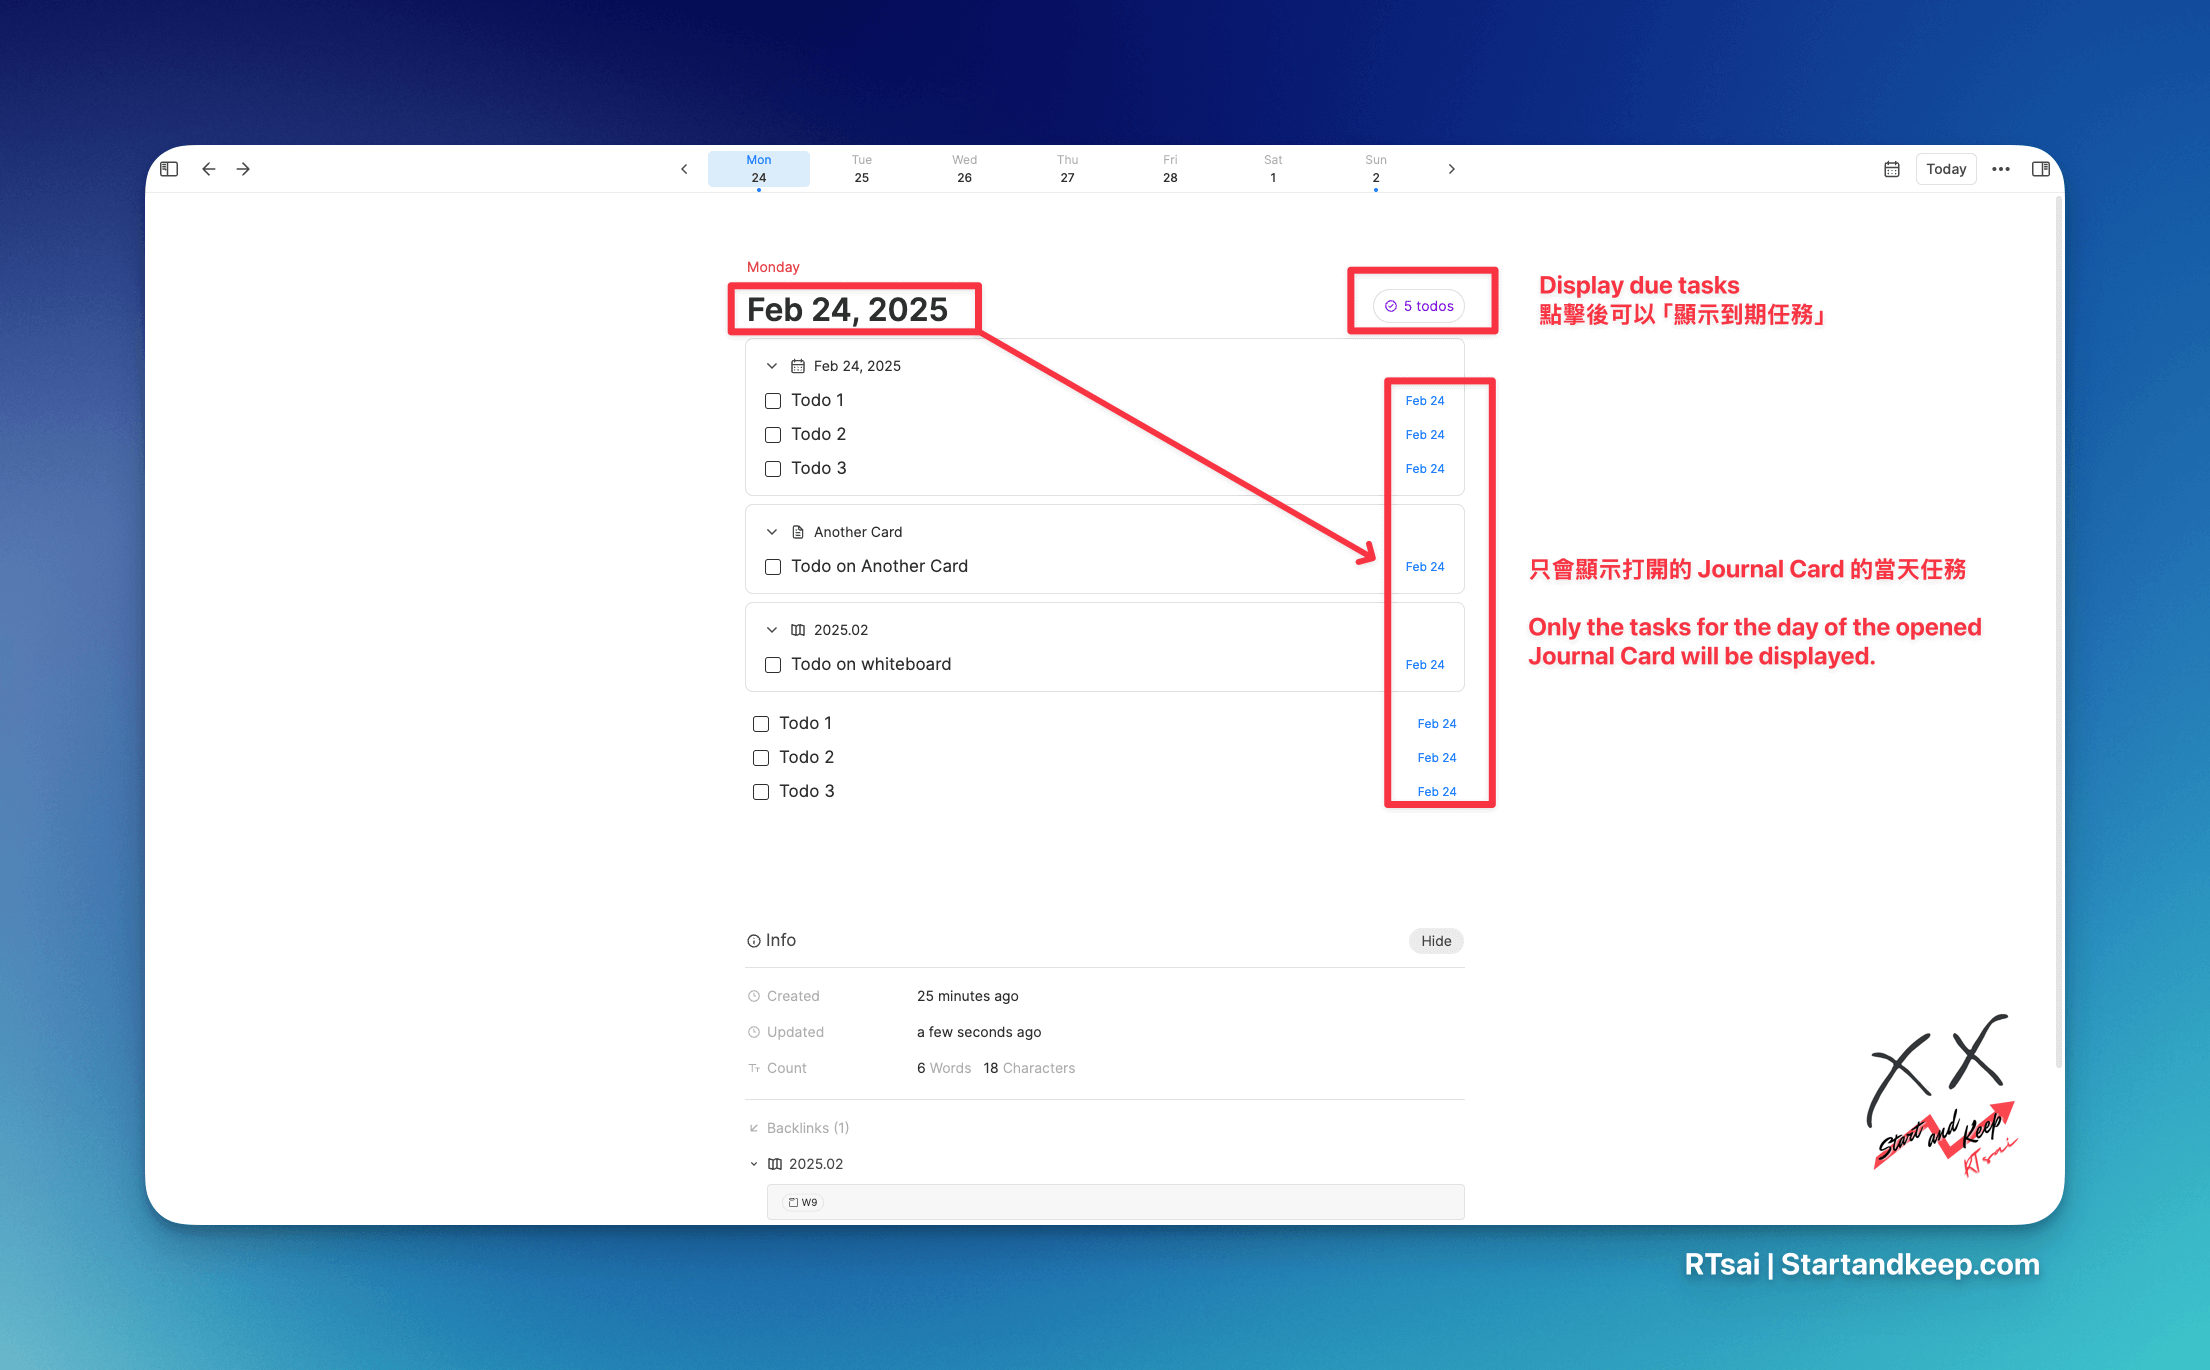Click the 5 todos badge
The image size is (2210, 1370).
(x=1419, y=306)
